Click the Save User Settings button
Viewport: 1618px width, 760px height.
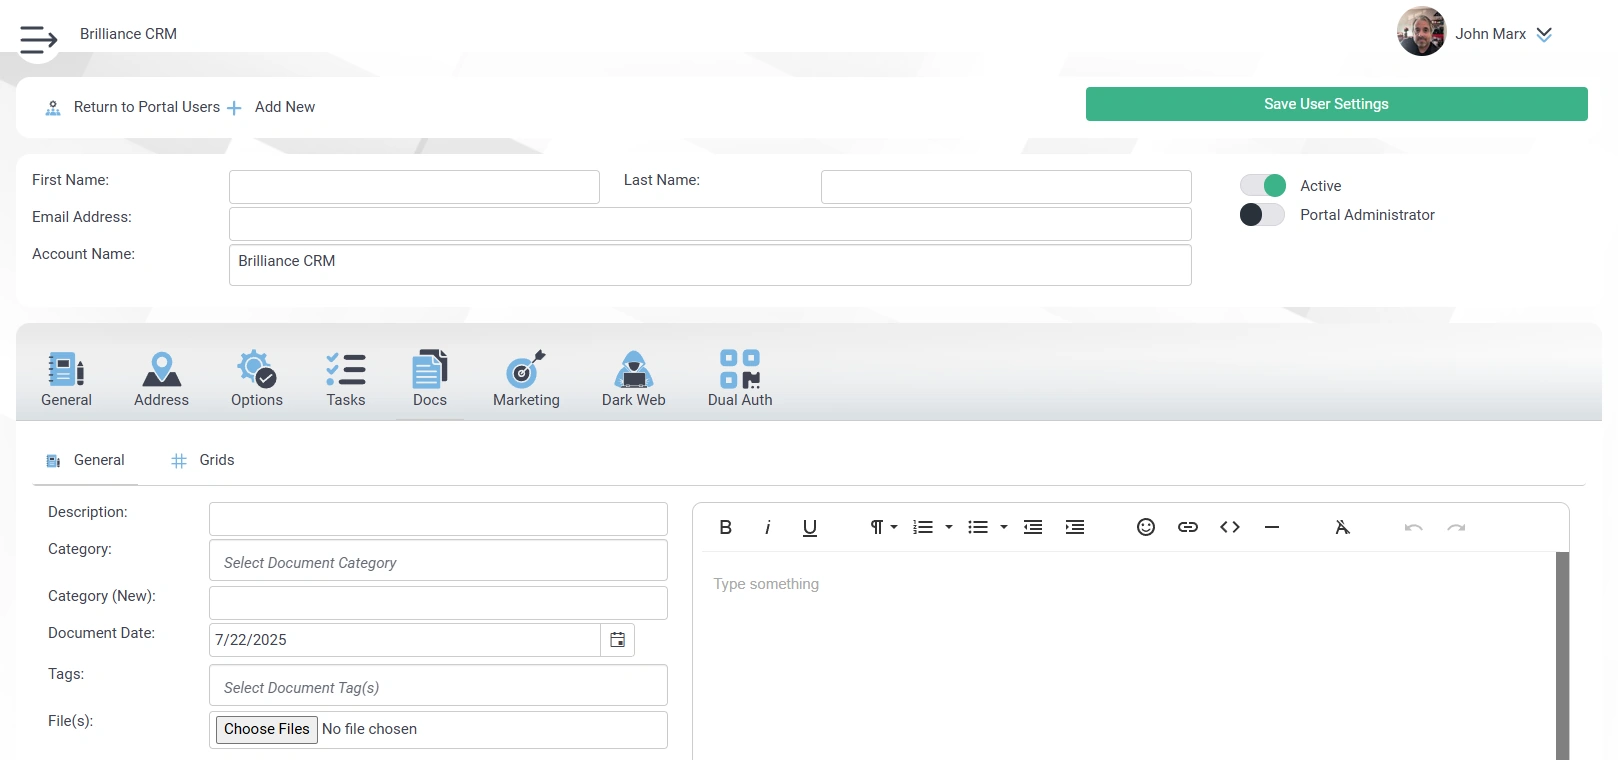click(1336, 104)
